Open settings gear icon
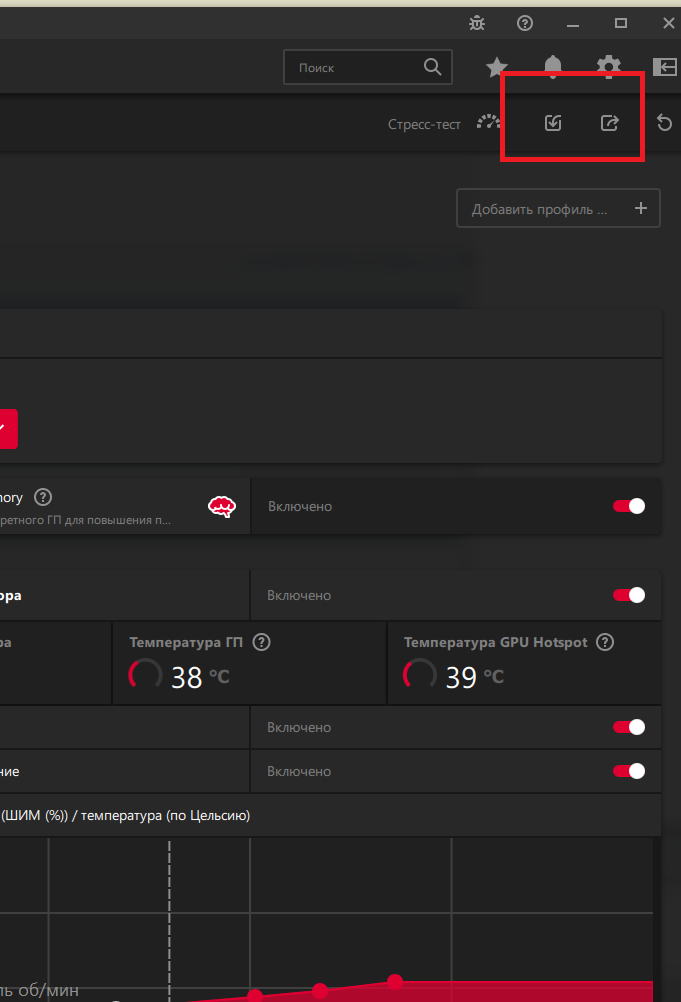 (x=608, y=66)
